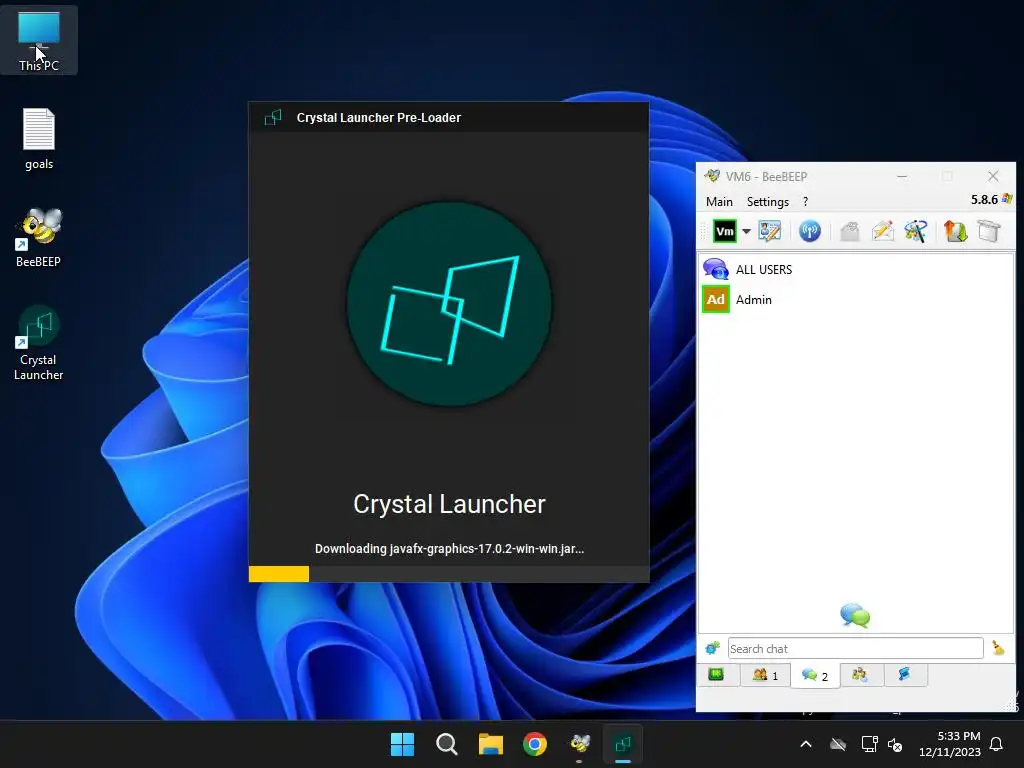Minimize the BeeBEEP window
This screenshot has height=768, width=1024.
pos(902,176)
